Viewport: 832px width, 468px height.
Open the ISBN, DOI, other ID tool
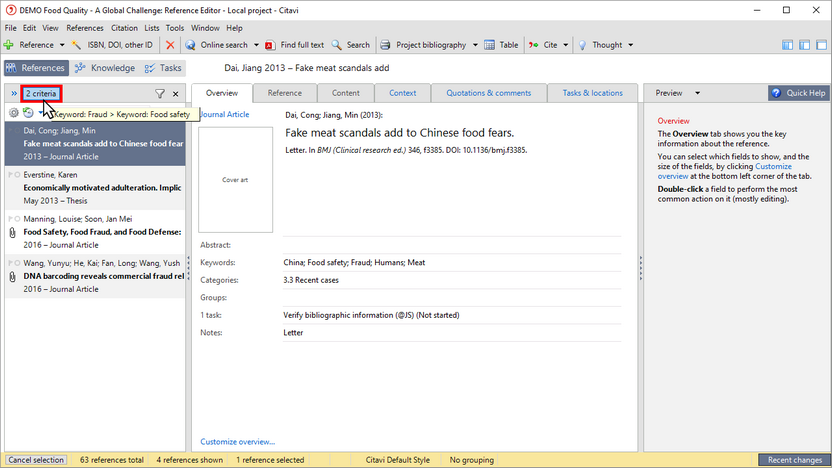[112, 45]
